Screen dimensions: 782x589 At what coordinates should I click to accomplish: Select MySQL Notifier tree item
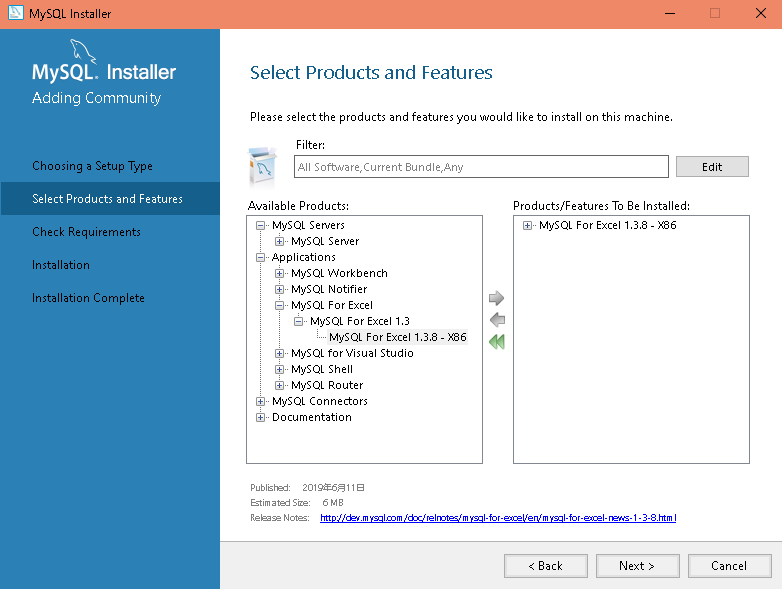tap(329, 289)
